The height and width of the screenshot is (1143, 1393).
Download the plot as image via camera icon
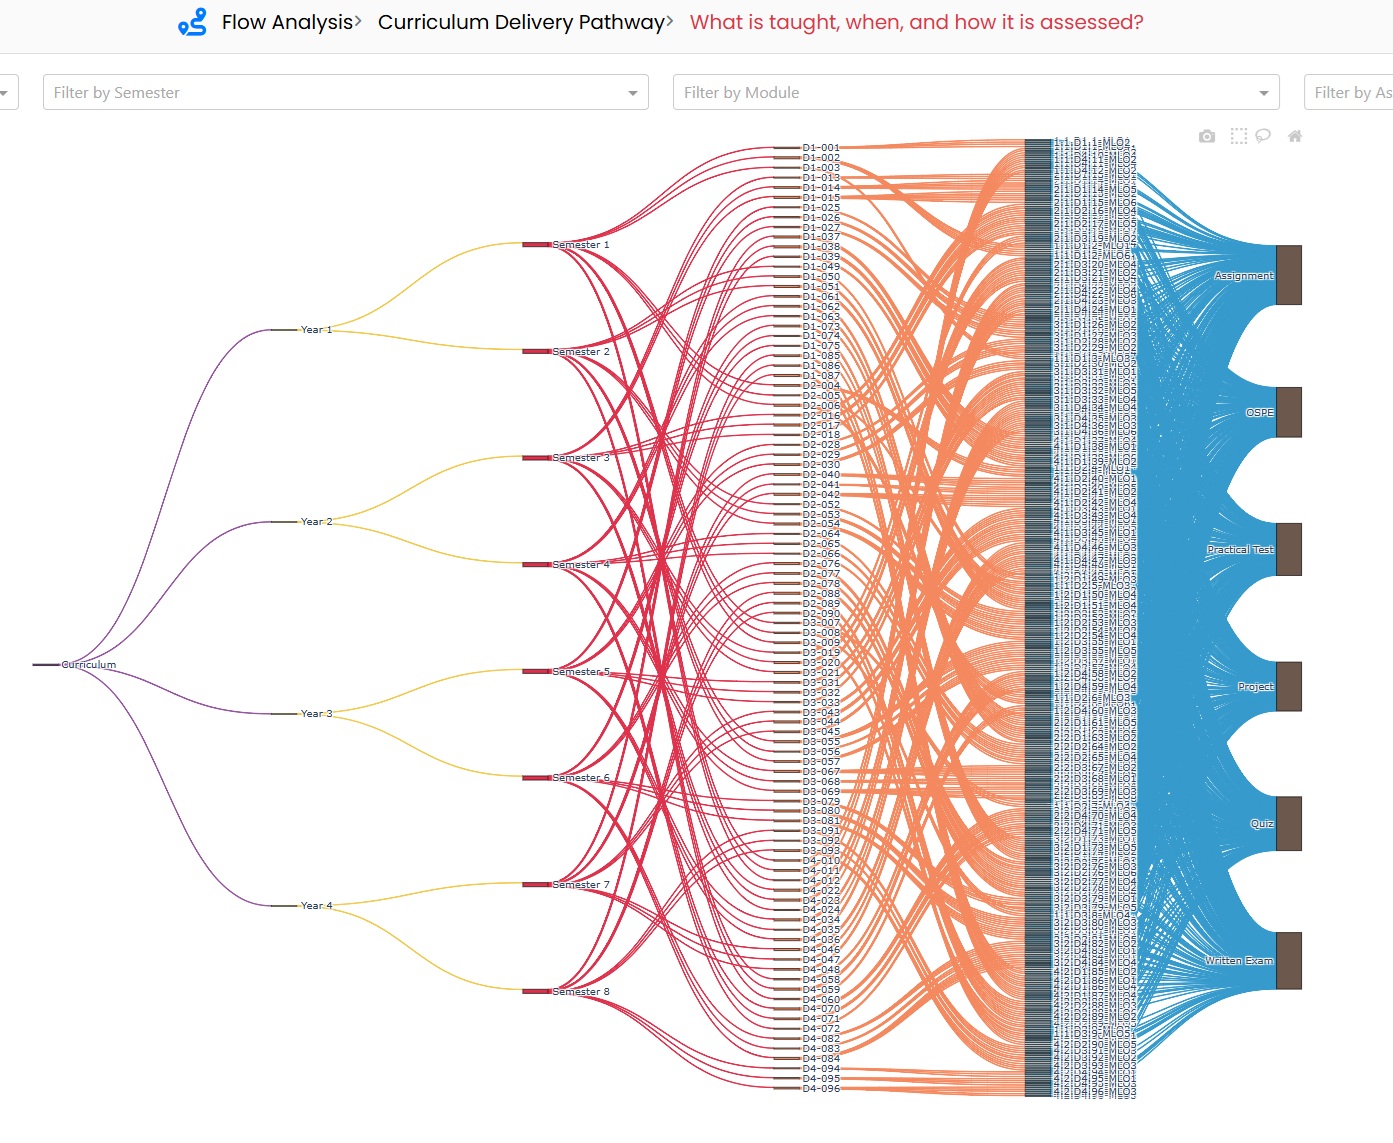[1207, 136]
